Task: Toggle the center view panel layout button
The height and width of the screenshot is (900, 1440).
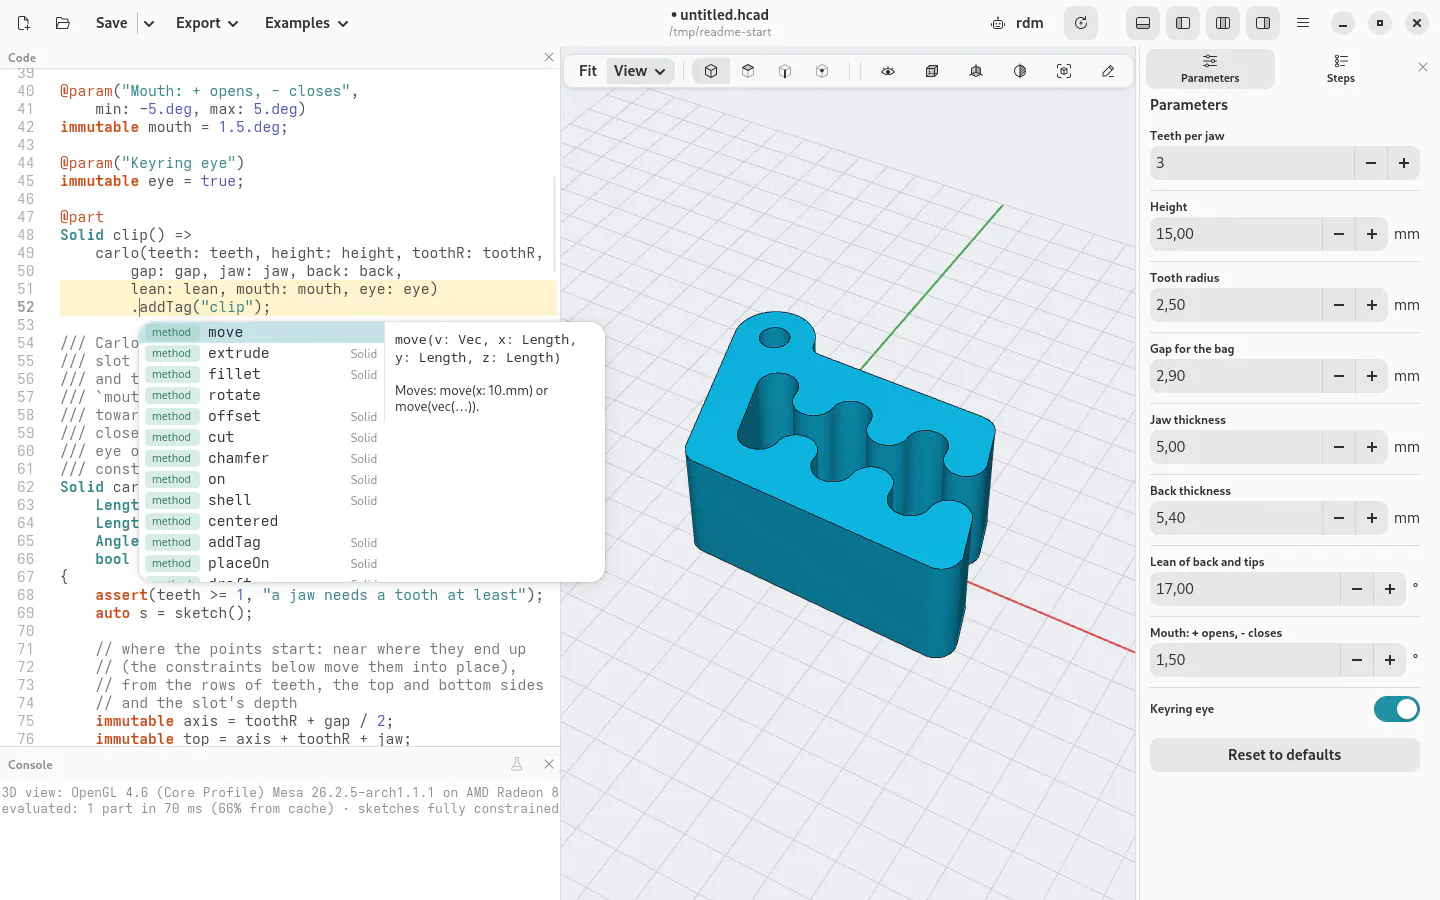Action: (1223, 23)
